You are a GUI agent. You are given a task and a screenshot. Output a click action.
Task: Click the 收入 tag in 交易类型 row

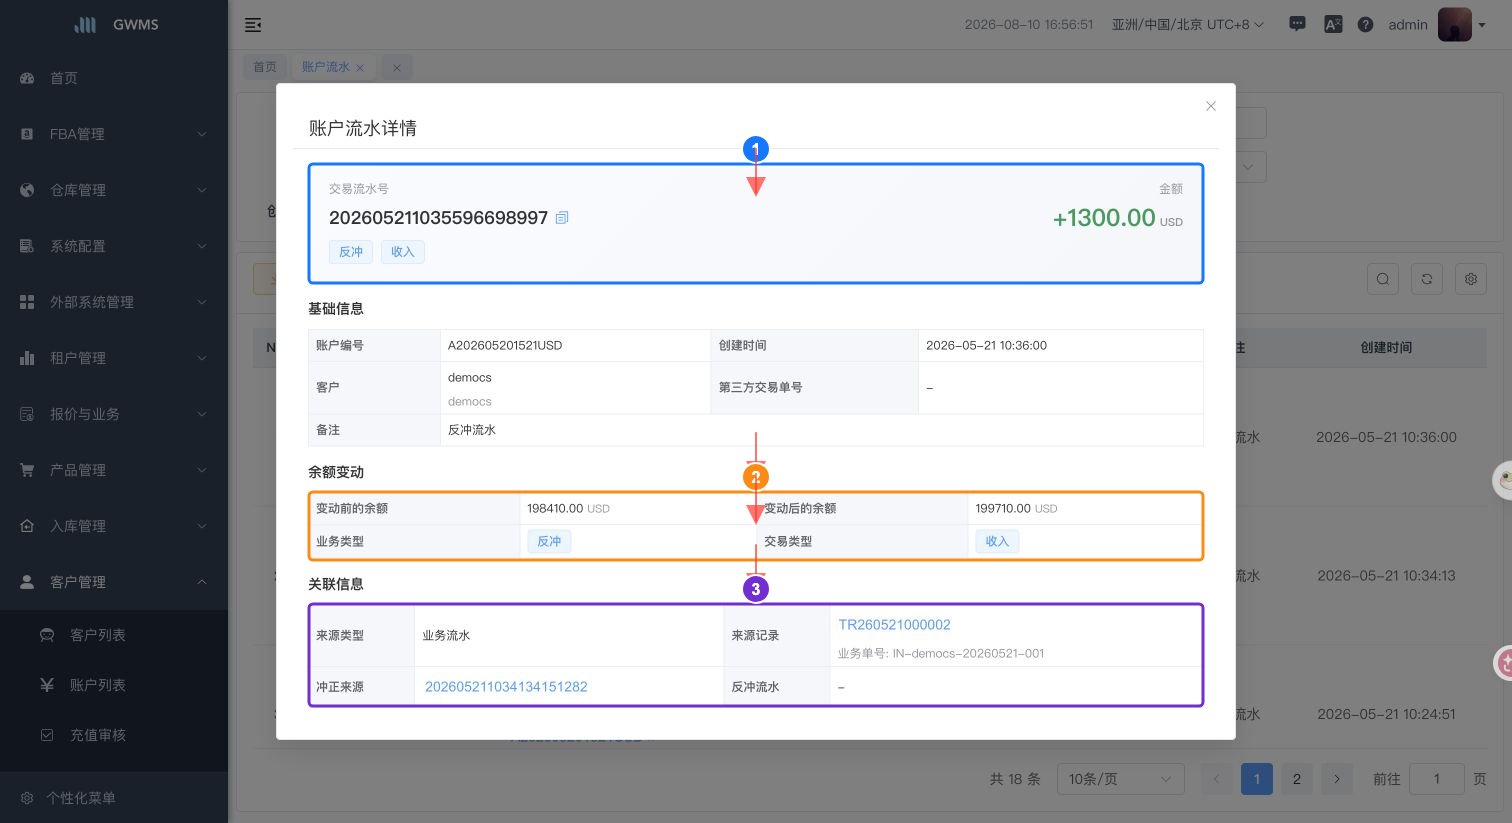(x=997, y=541)
